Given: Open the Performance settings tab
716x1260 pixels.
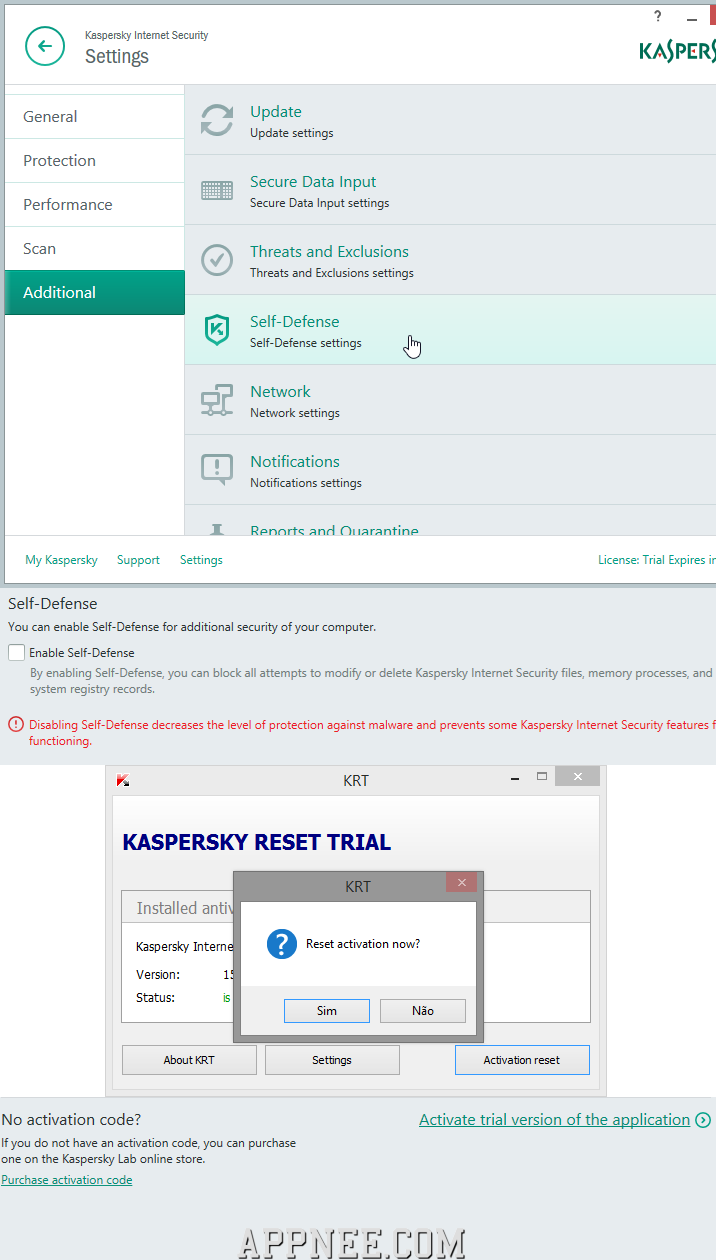Looking at the screenshot, I should (x=95, y=205).
